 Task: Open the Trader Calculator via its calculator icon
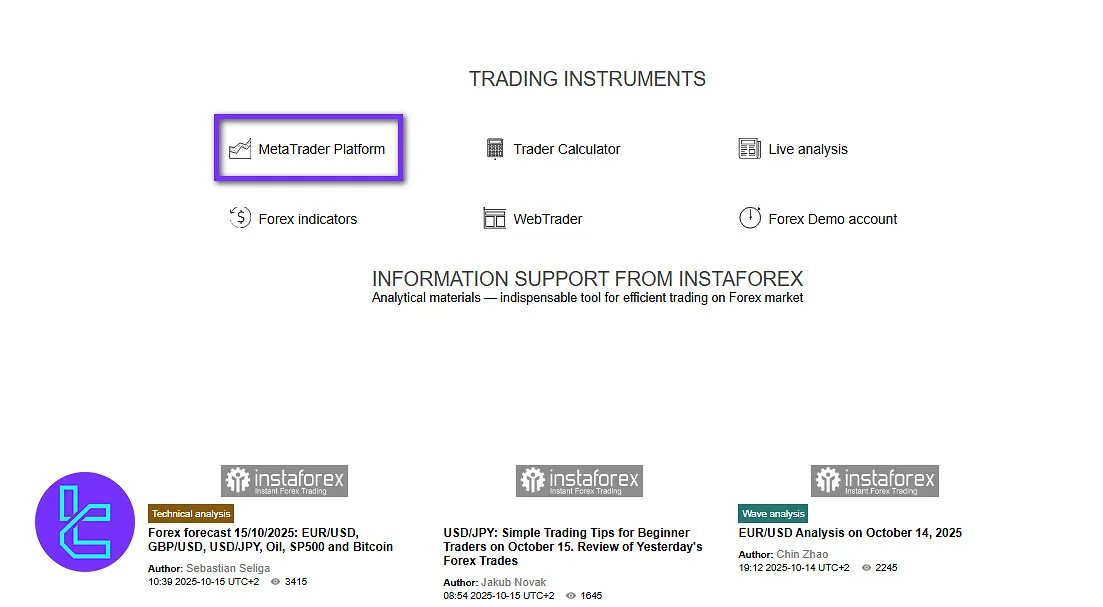click(x=494, y=148)
